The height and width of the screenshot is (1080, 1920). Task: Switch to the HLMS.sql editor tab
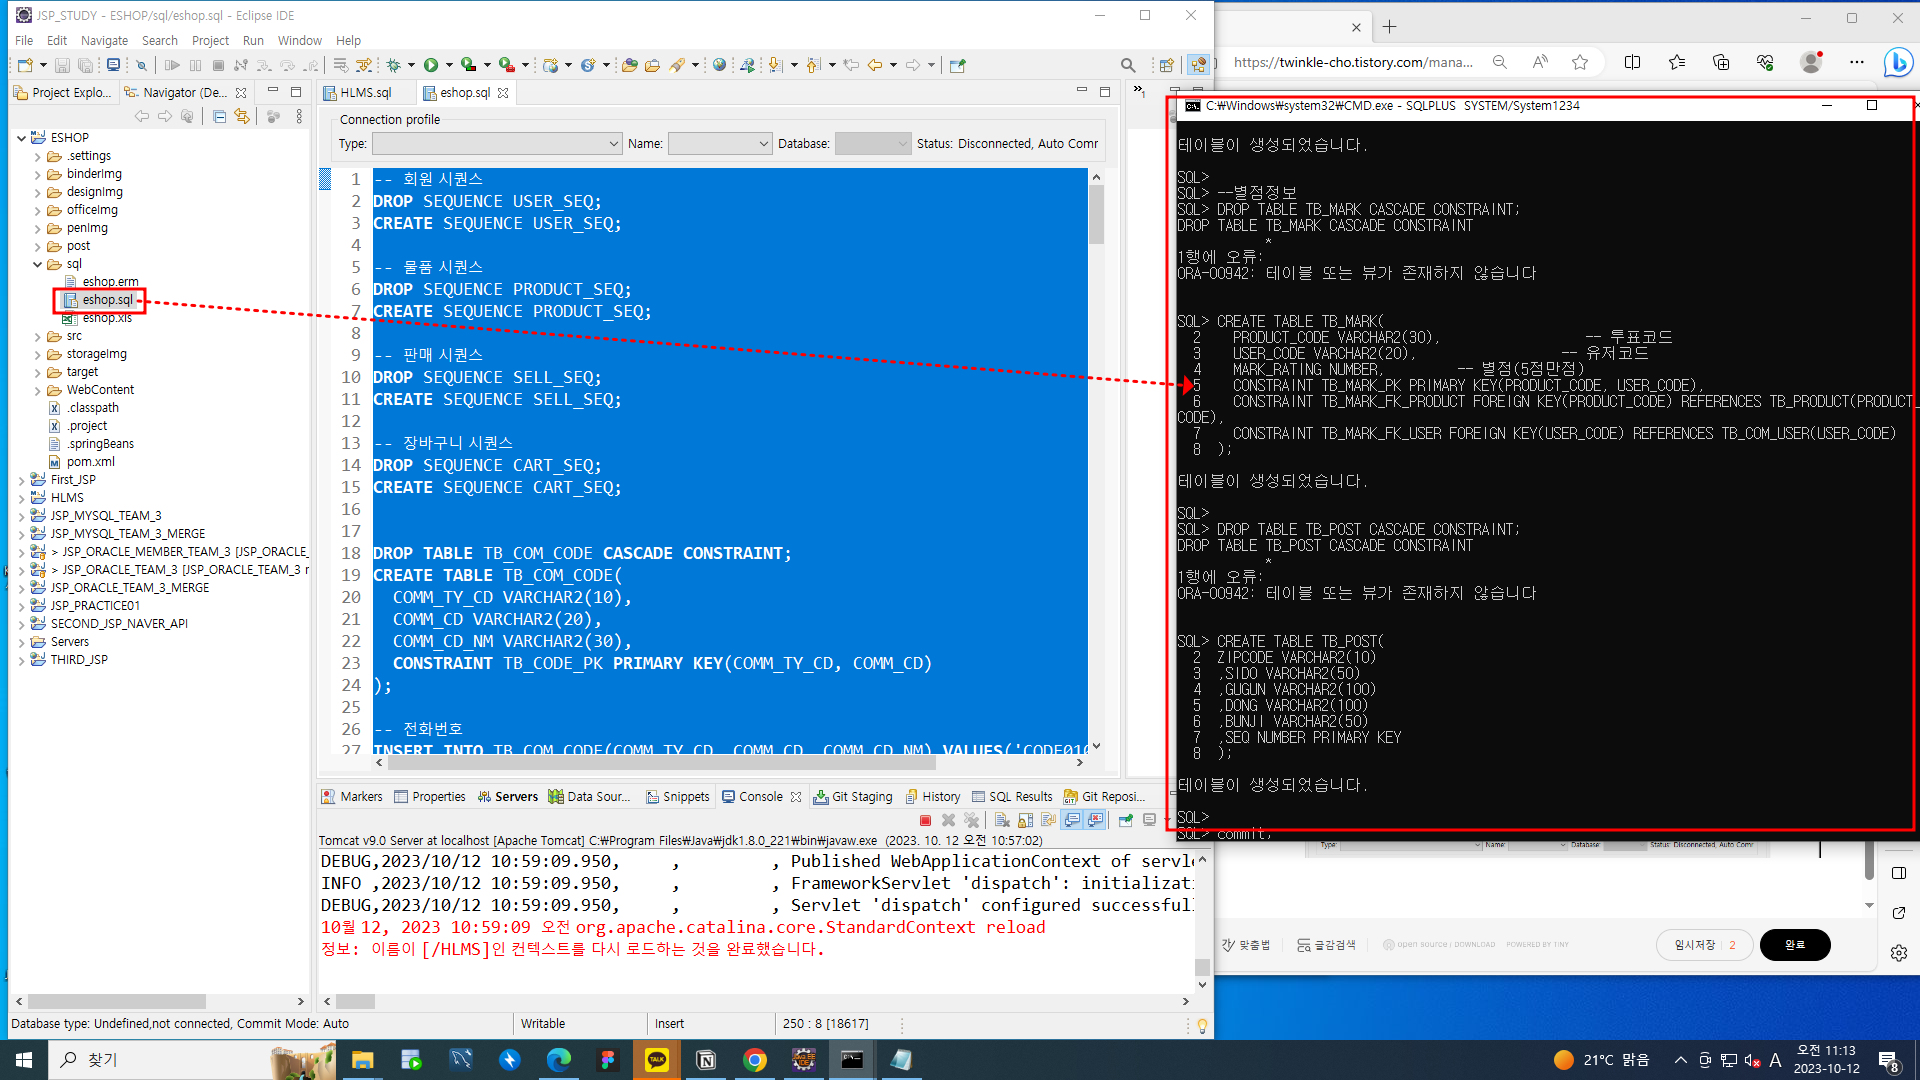pos(365,93)
